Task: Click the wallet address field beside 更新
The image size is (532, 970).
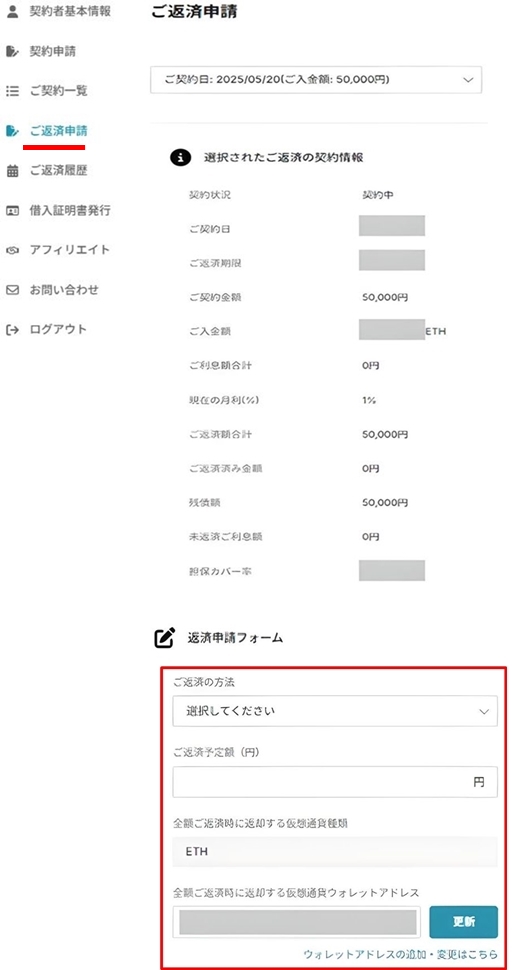Action: 297,922
